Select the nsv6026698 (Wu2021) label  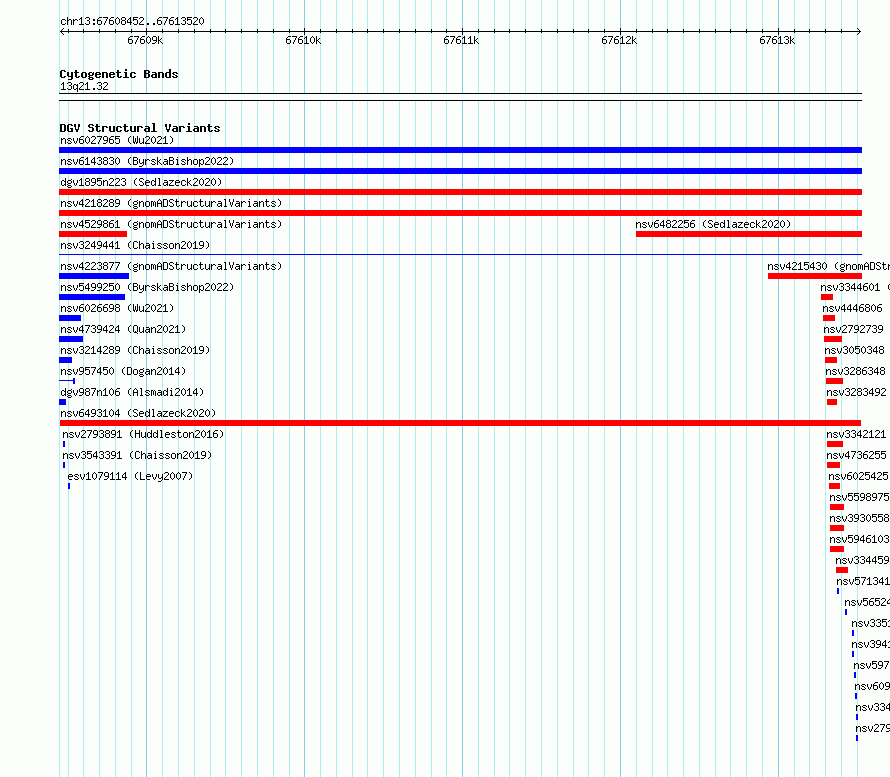[117, 308]
